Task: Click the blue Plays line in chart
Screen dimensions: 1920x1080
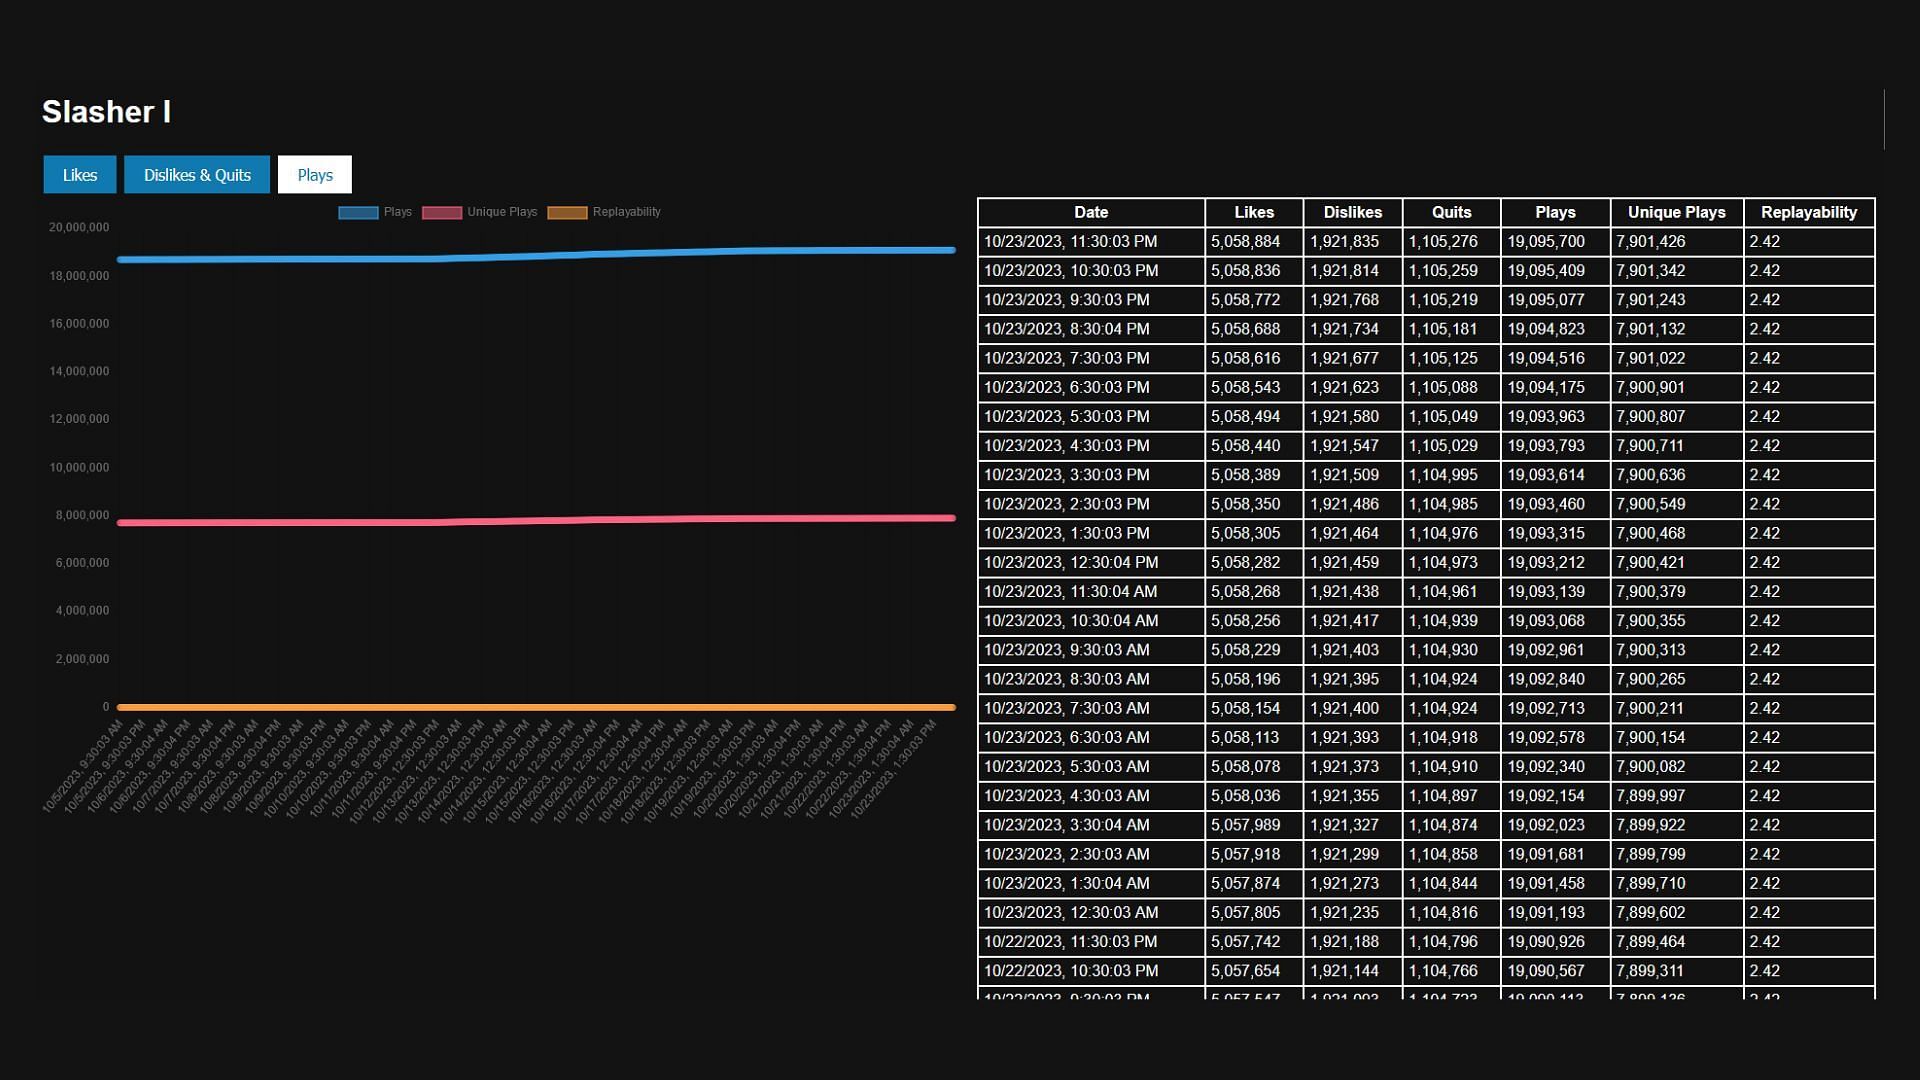Action: [536, 256]
